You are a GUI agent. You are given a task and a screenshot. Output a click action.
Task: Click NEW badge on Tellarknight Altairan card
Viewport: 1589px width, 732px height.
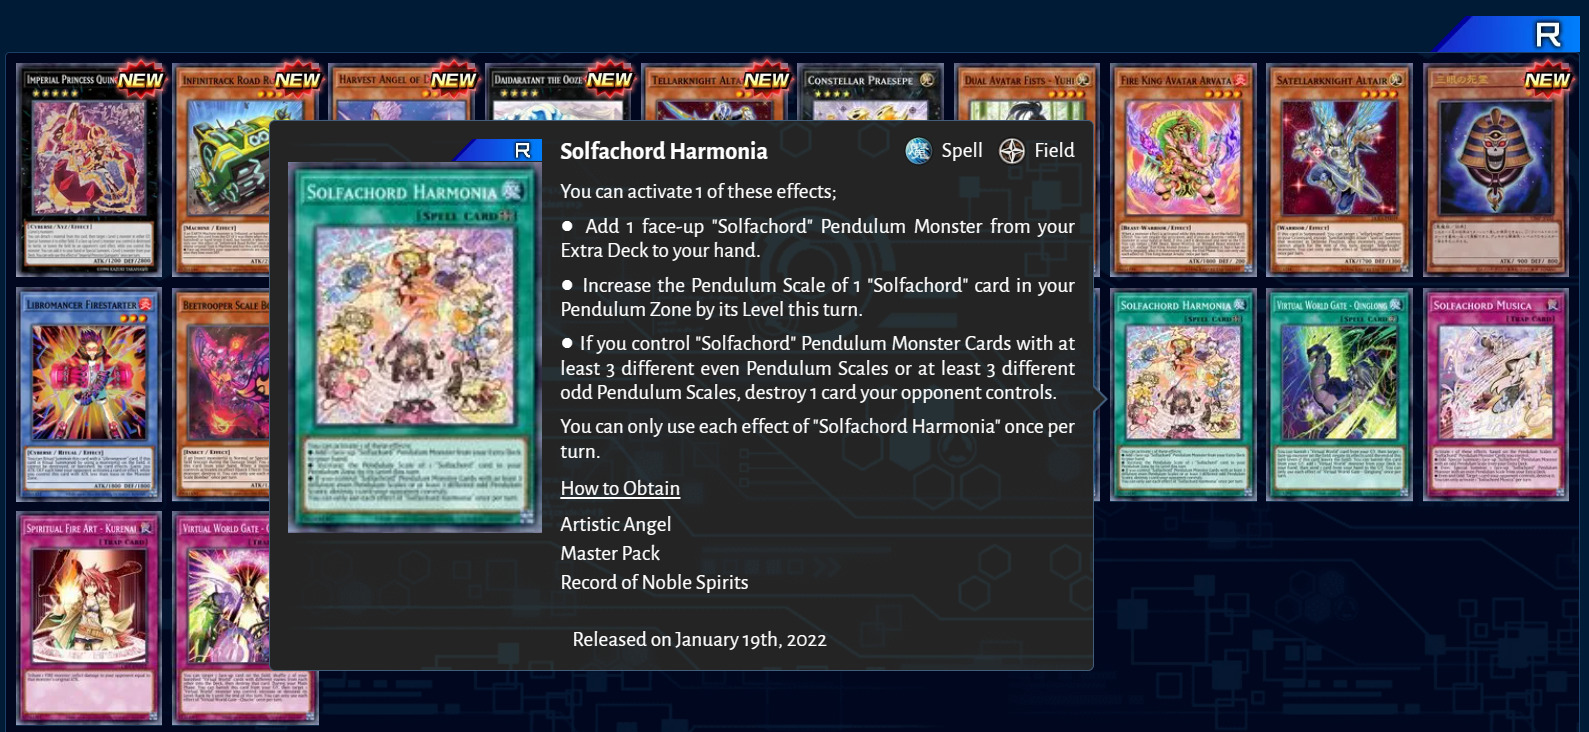pyautogui.click(x=766, y=80)
